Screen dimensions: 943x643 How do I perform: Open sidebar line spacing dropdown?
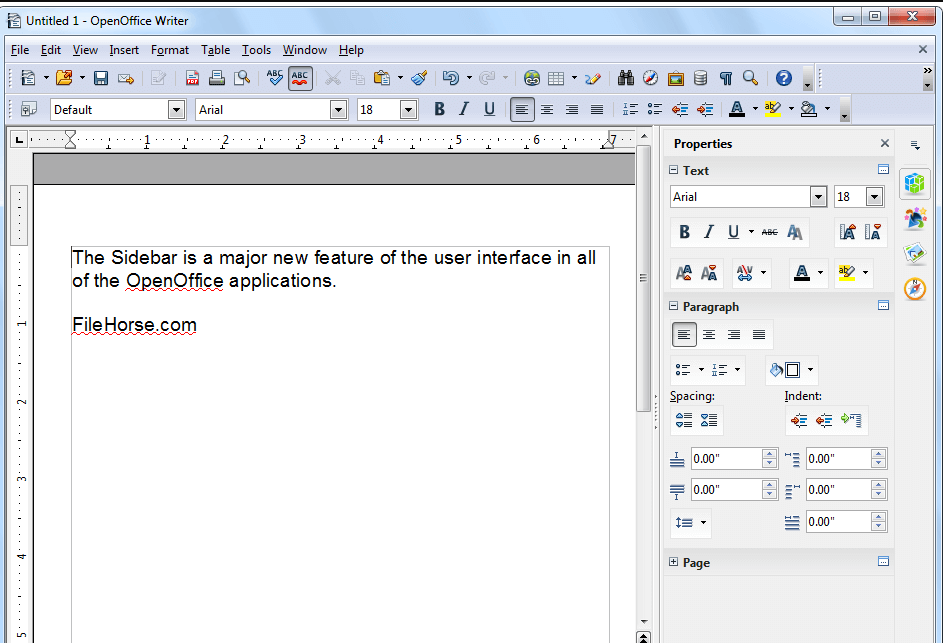[702, 523]
